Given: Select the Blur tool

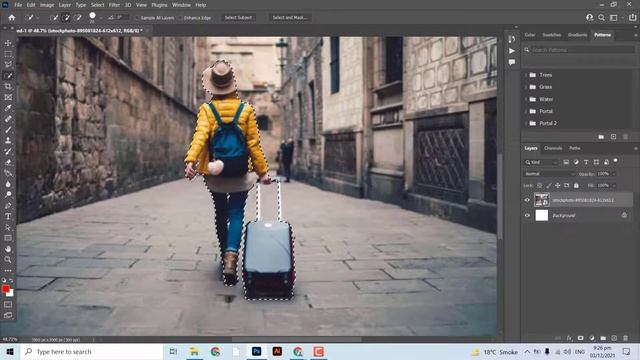Looking at the screenshot, I should point(8,184).
